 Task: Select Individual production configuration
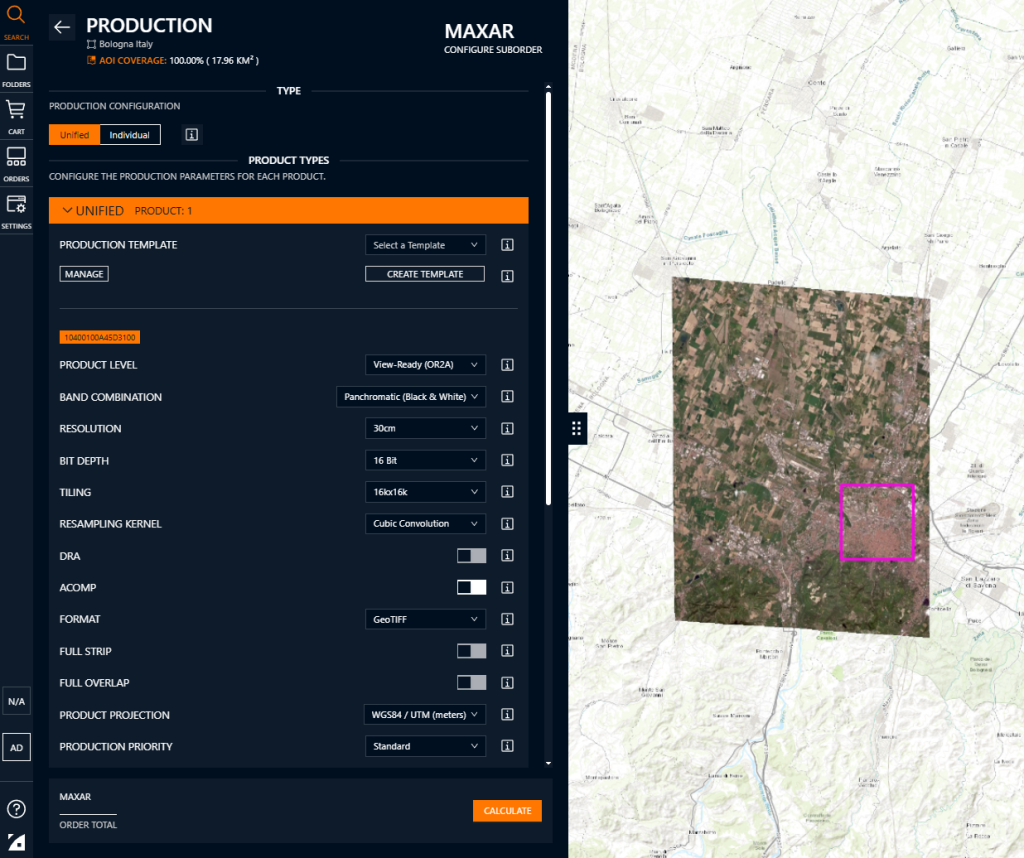click(129, 135)
